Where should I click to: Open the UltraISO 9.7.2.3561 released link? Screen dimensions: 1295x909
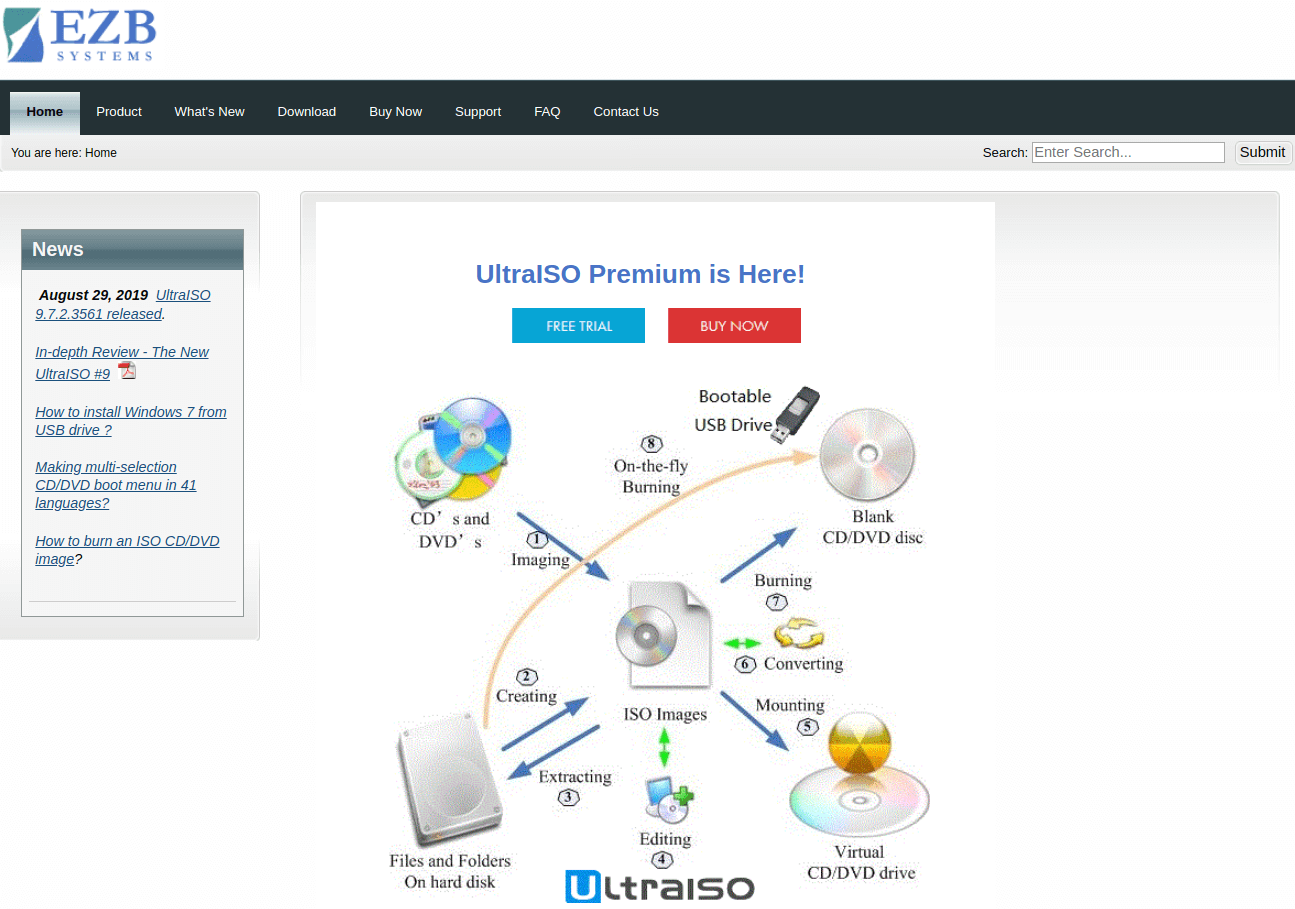click(123, 304)
